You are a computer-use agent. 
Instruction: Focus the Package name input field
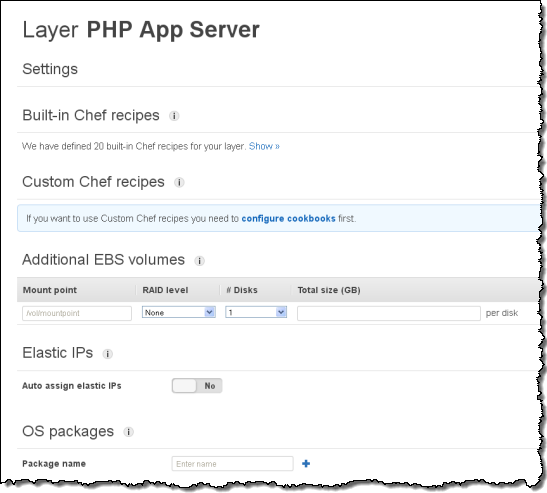tap(232, 464)
